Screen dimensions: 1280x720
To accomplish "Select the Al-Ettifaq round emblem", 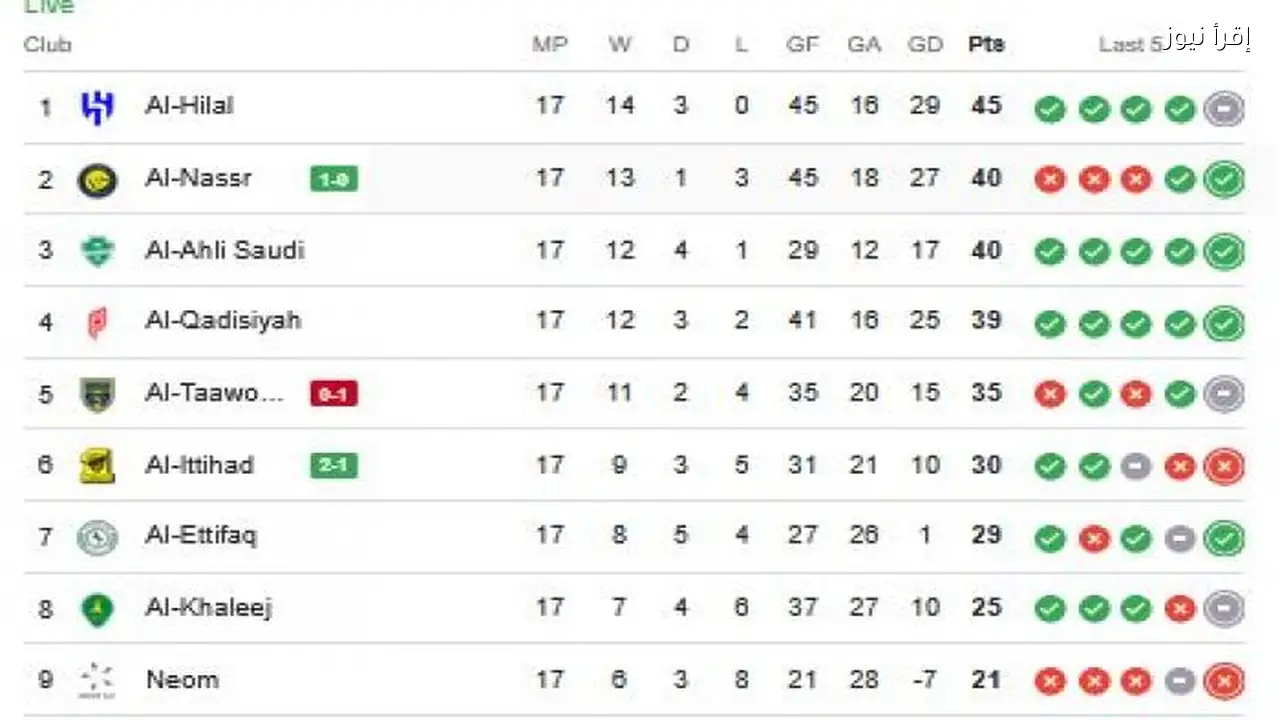I will click(97, 537).
